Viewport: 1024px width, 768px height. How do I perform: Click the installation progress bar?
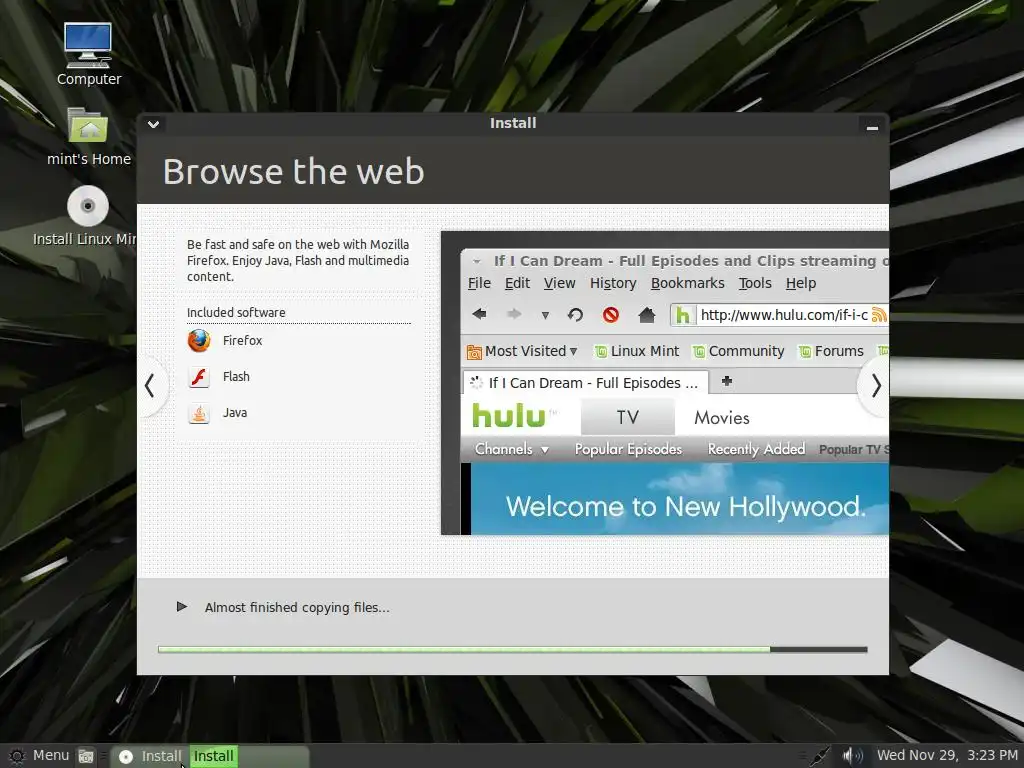[x=513, y=649]
